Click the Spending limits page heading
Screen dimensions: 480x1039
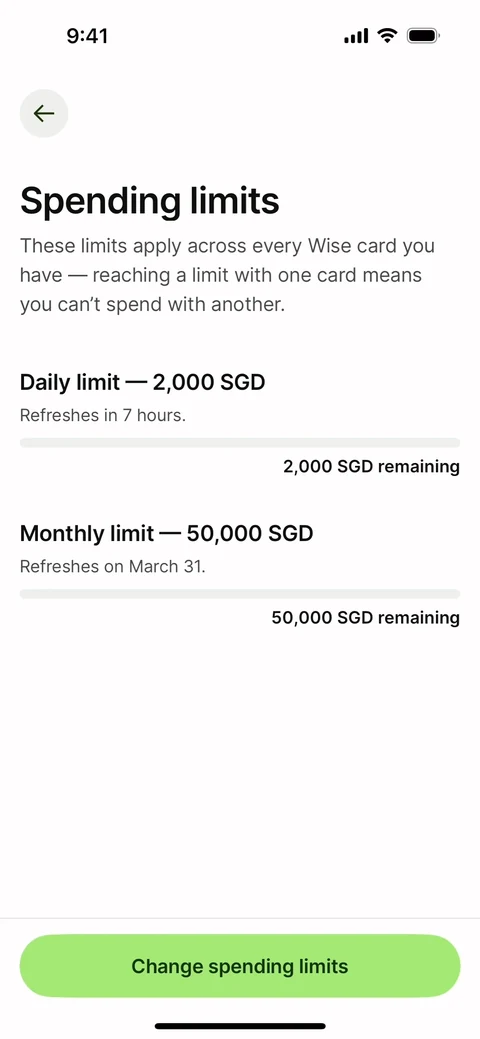pos(150,200)
